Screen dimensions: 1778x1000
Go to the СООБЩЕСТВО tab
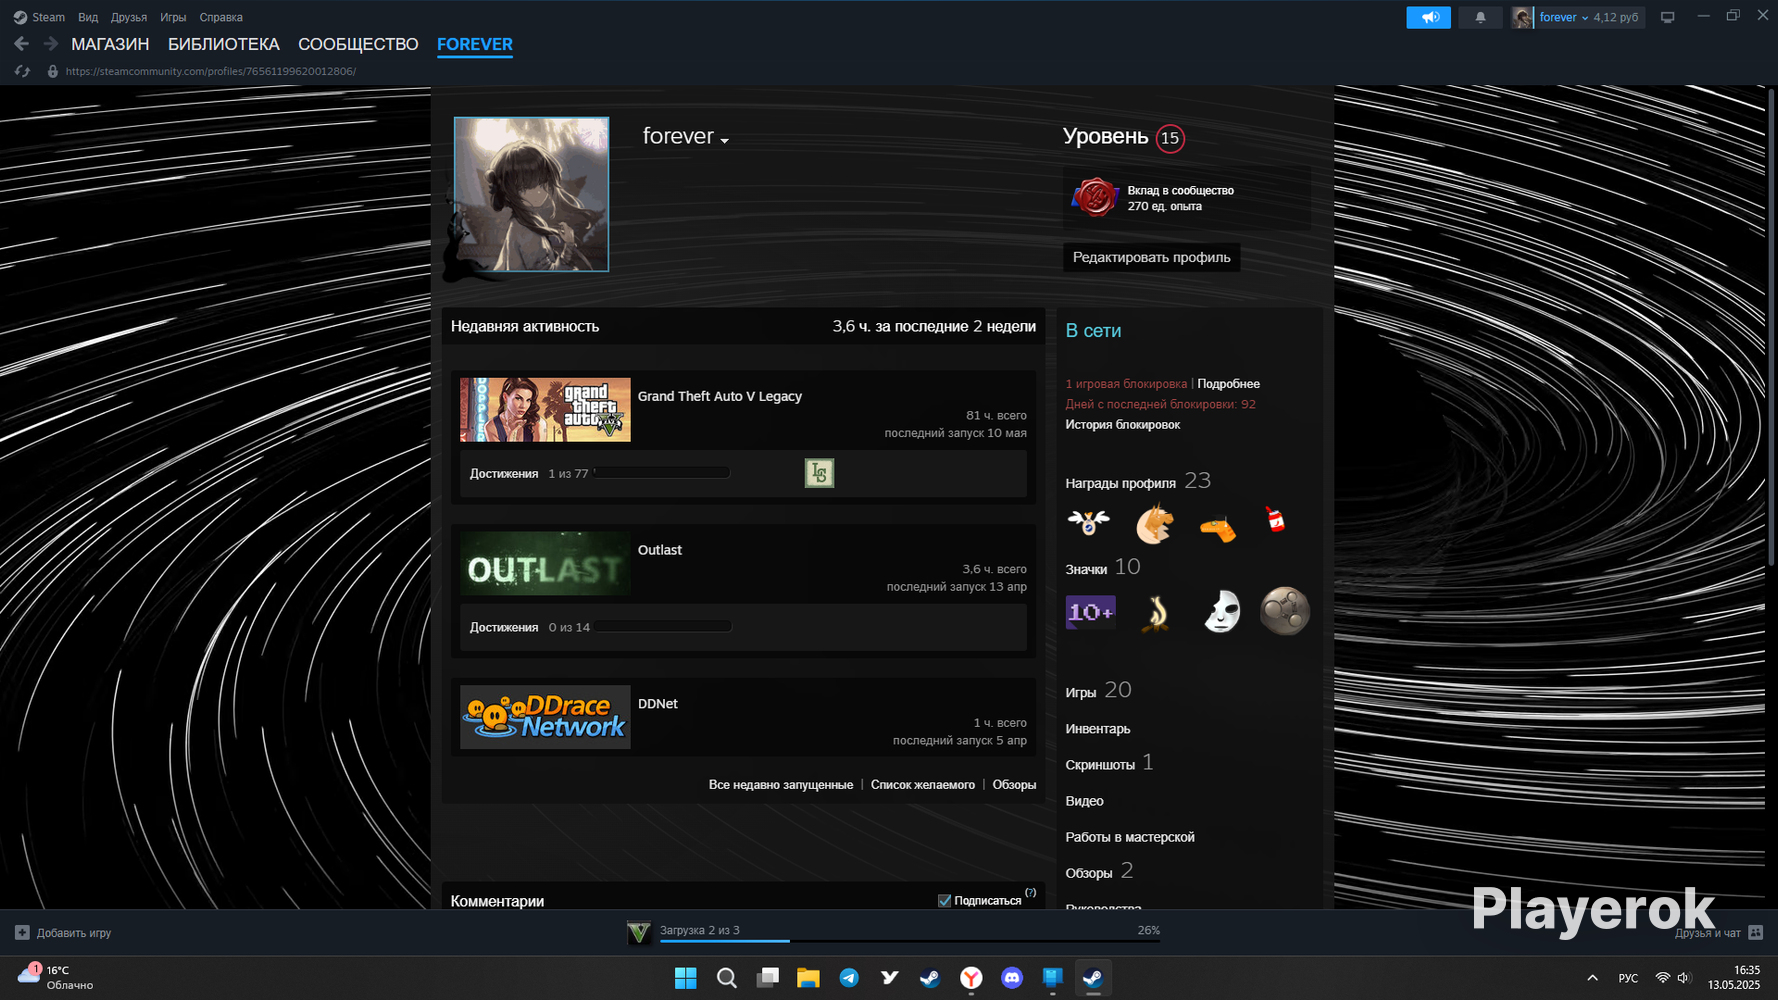(x=358, y=44)
